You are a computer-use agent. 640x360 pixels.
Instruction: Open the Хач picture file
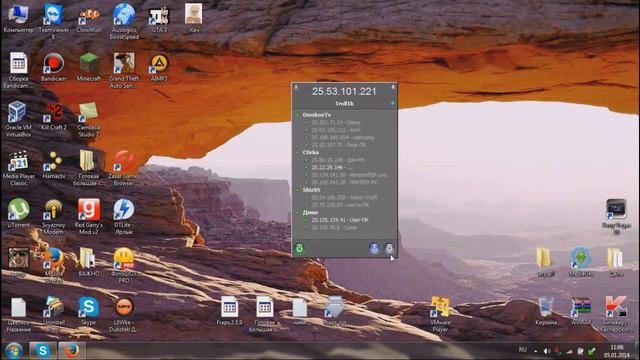(194, 19)
